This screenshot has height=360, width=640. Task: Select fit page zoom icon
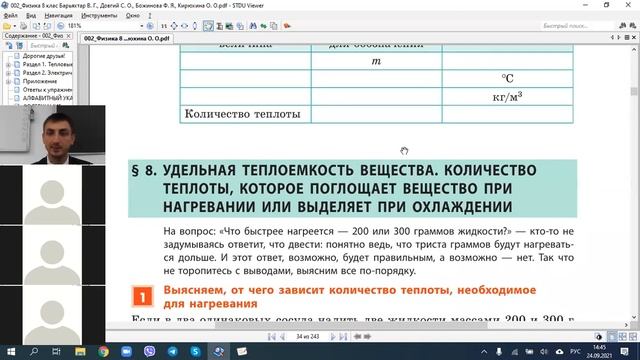coord(174,26)
